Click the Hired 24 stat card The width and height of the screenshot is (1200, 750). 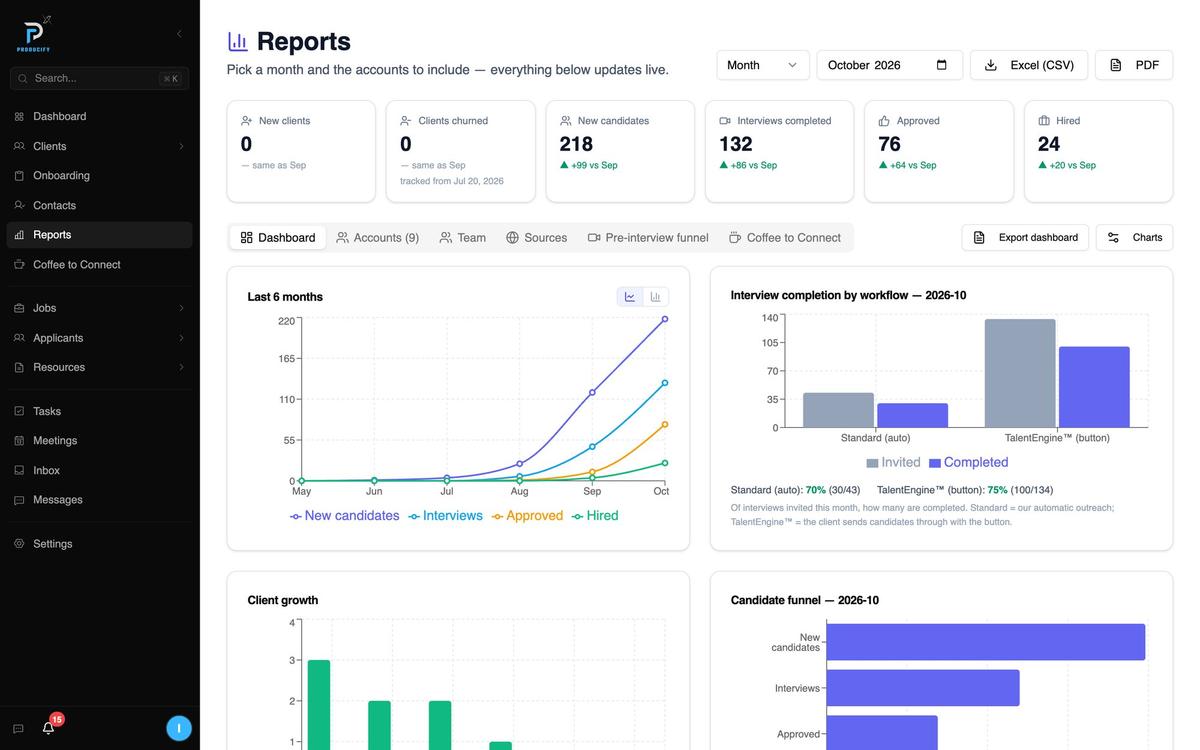[x=1099, y=151]
